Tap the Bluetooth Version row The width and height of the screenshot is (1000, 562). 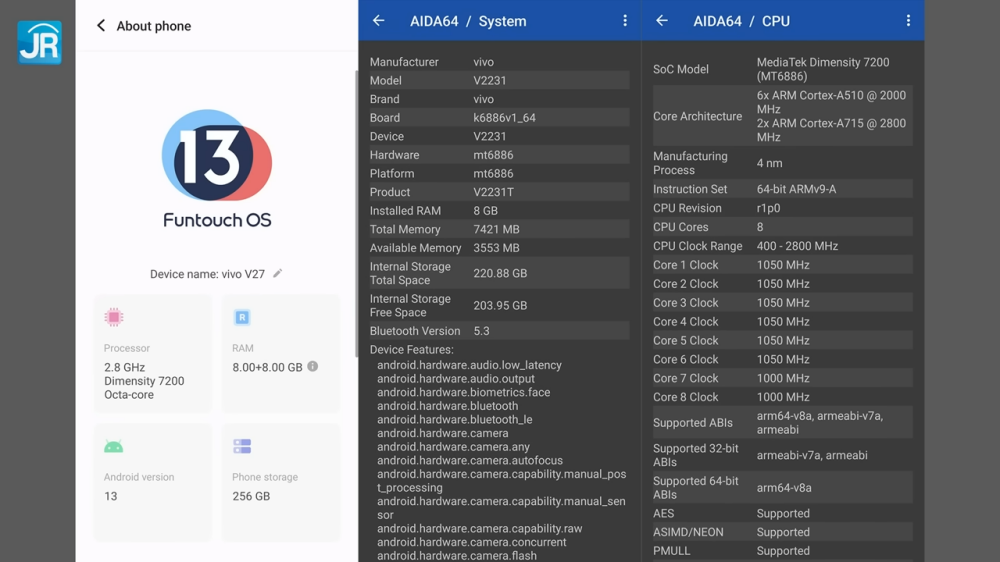(x=498, y=331)
